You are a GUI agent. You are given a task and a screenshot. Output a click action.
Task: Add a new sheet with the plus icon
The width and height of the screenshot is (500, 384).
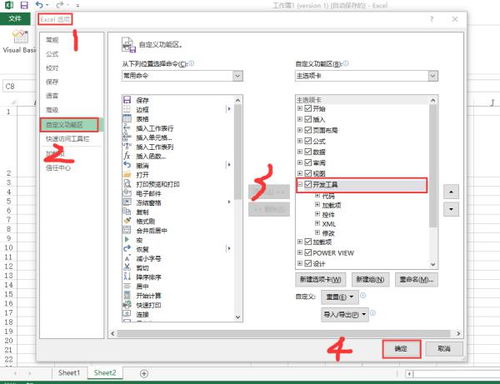click(x=144, y=373)
